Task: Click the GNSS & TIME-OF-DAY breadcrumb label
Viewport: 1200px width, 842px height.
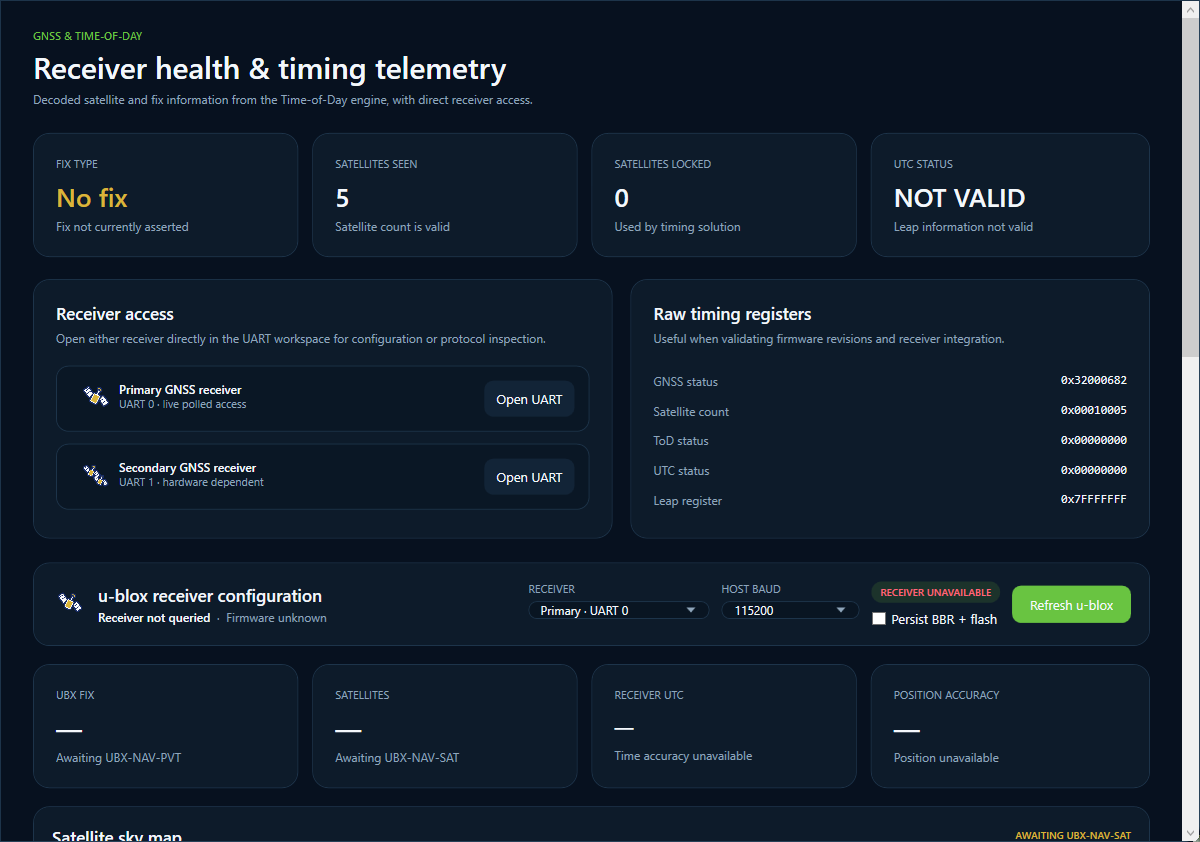Action: point(88,36)
